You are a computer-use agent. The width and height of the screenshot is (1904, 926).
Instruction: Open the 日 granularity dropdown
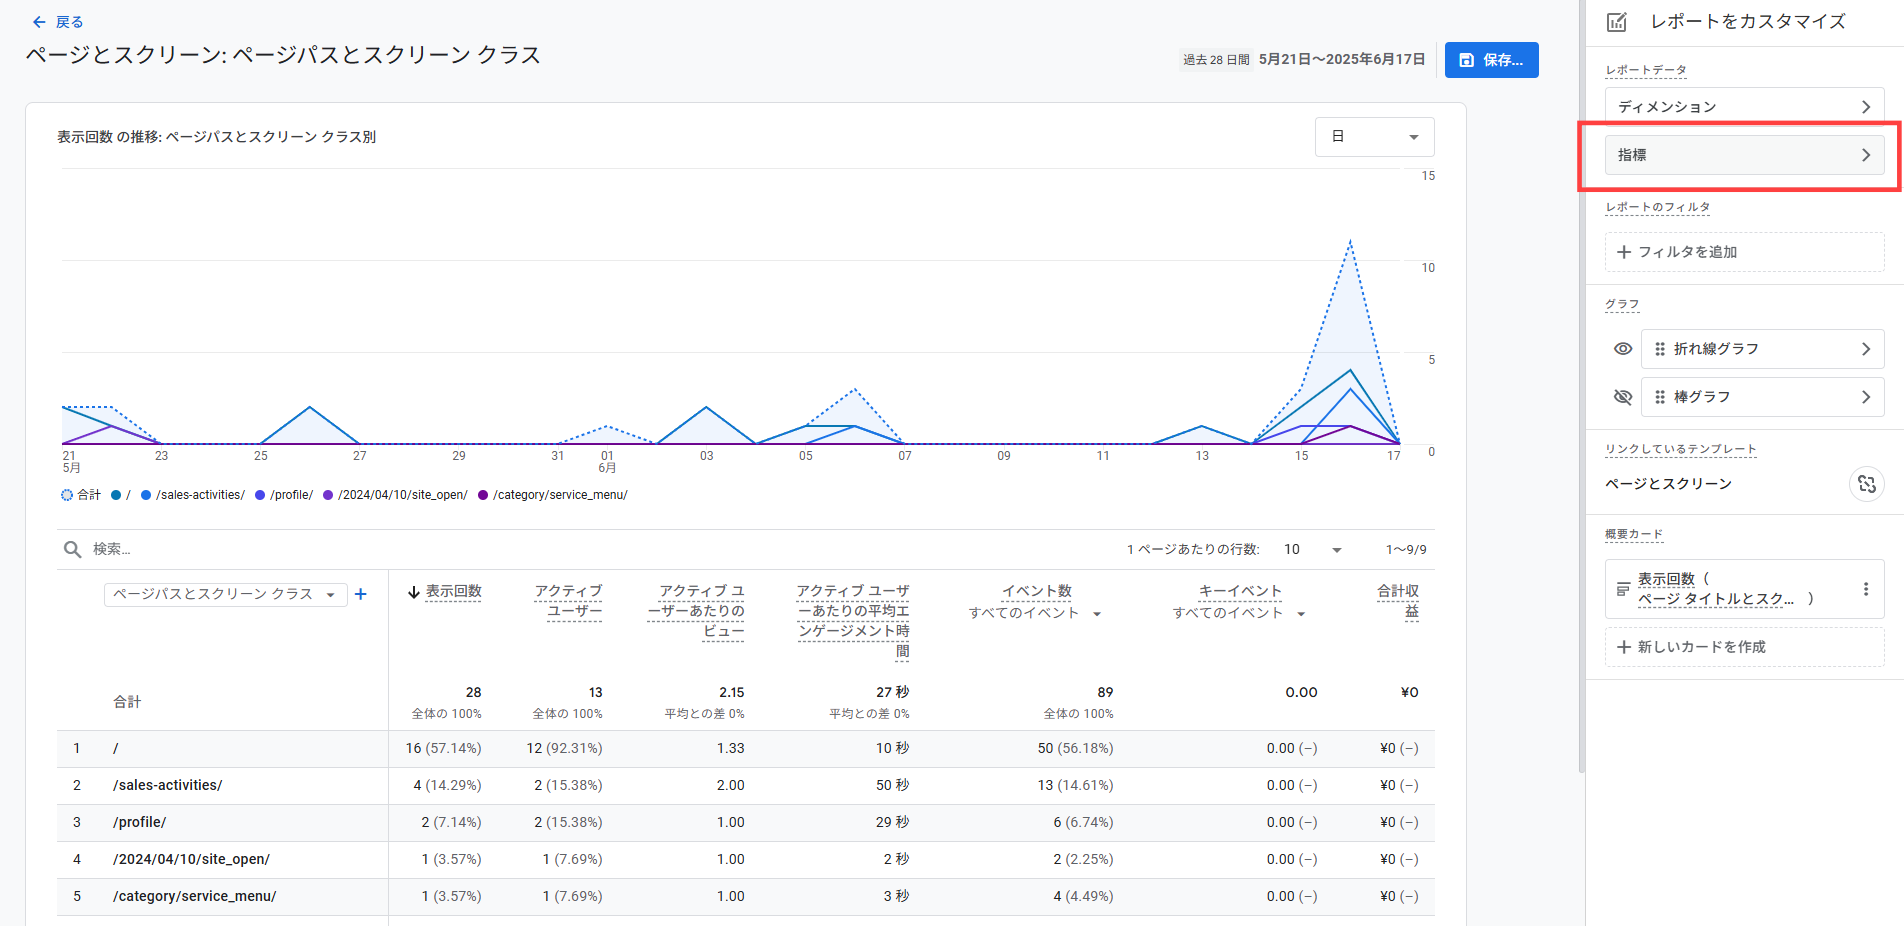1375,137
